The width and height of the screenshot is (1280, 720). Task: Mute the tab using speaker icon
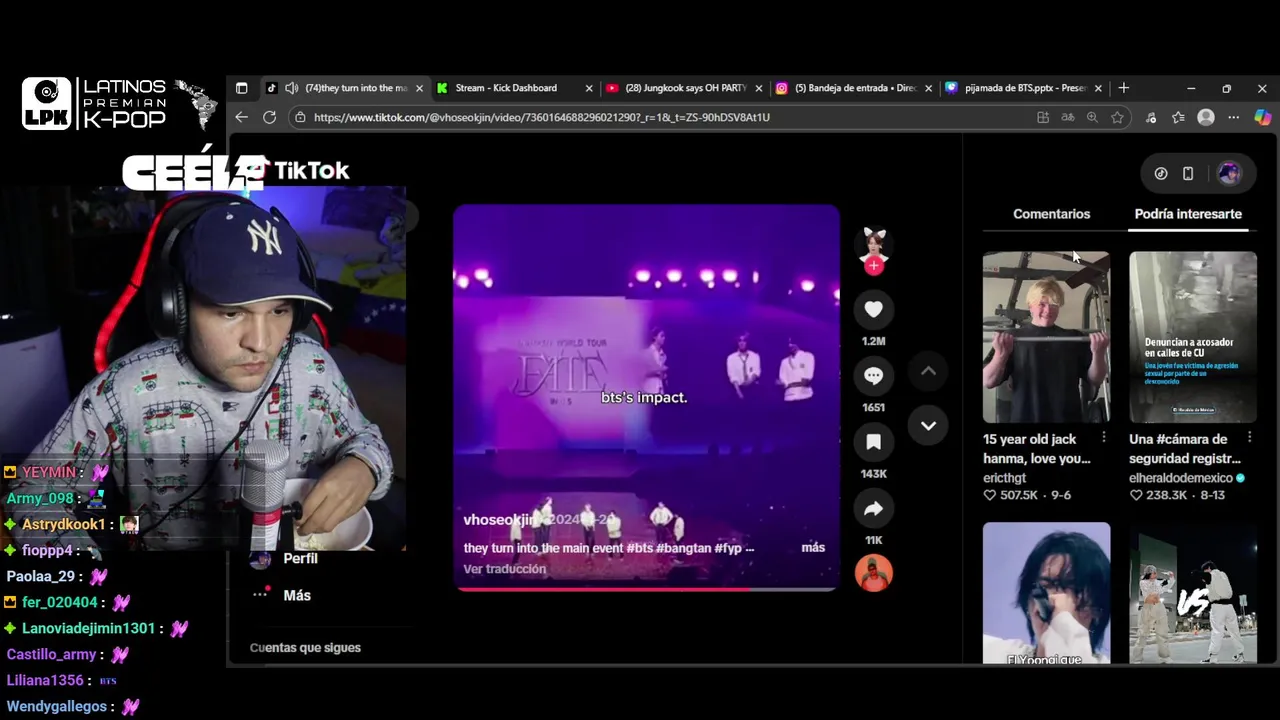click(x=291, y=88)
